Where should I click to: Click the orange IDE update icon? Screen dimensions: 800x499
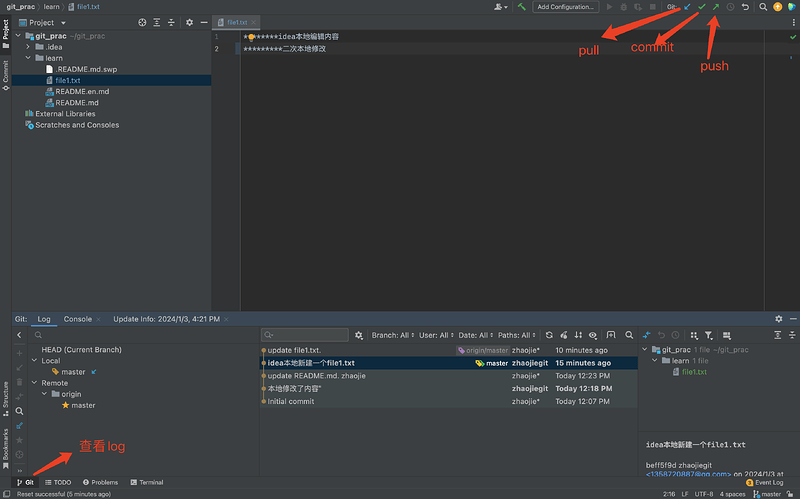[778, 7]
